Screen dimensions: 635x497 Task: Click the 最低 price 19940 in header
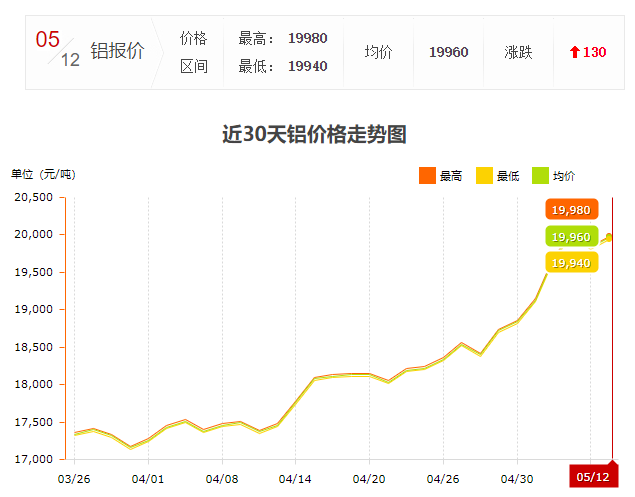pyautogui.click(x=307, y=66)
